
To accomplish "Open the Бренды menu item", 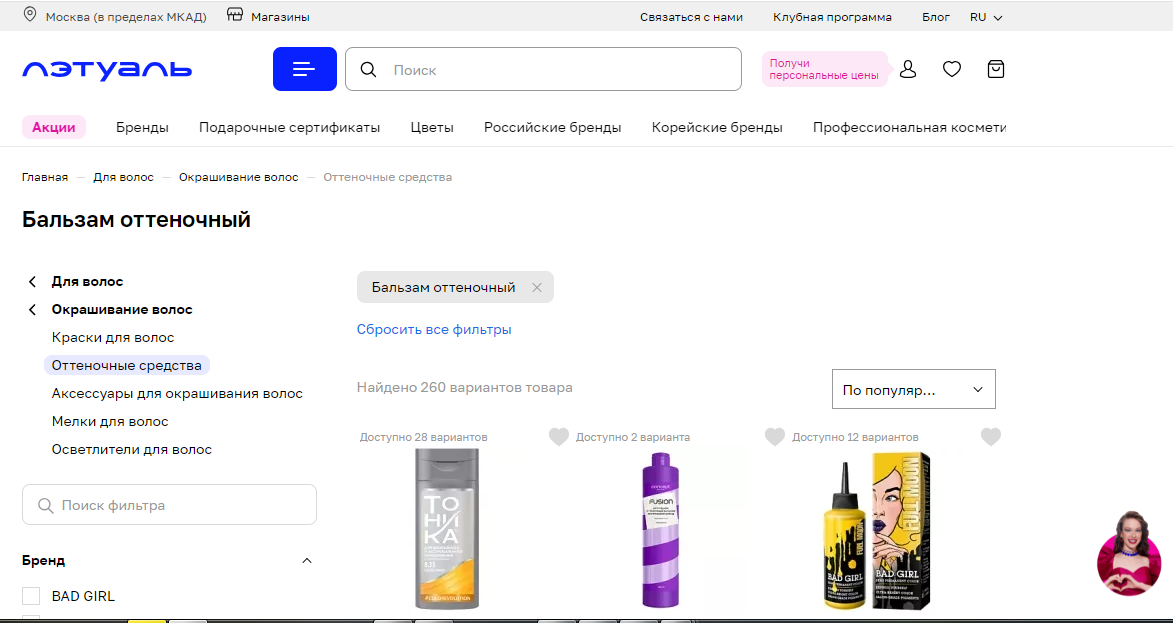I will click(x=142, y=127).
